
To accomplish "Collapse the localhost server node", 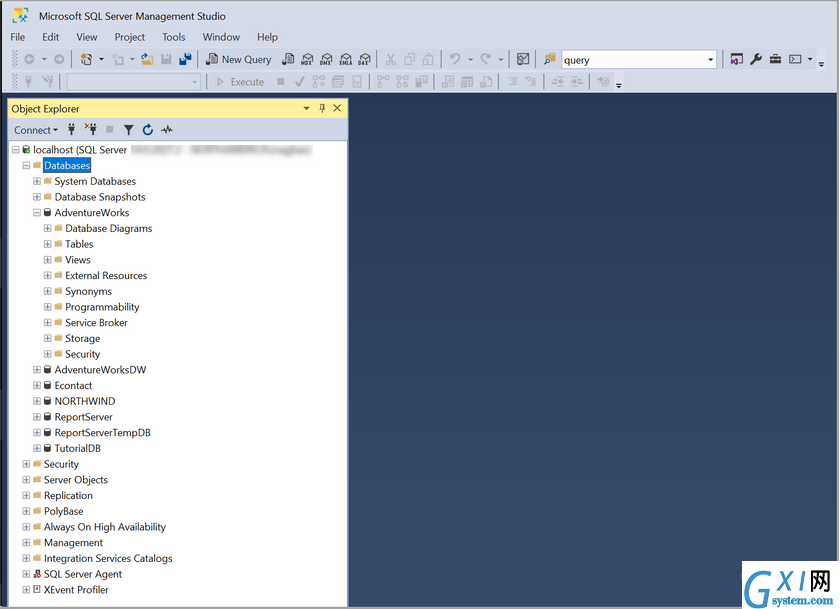I will (16, 149).
